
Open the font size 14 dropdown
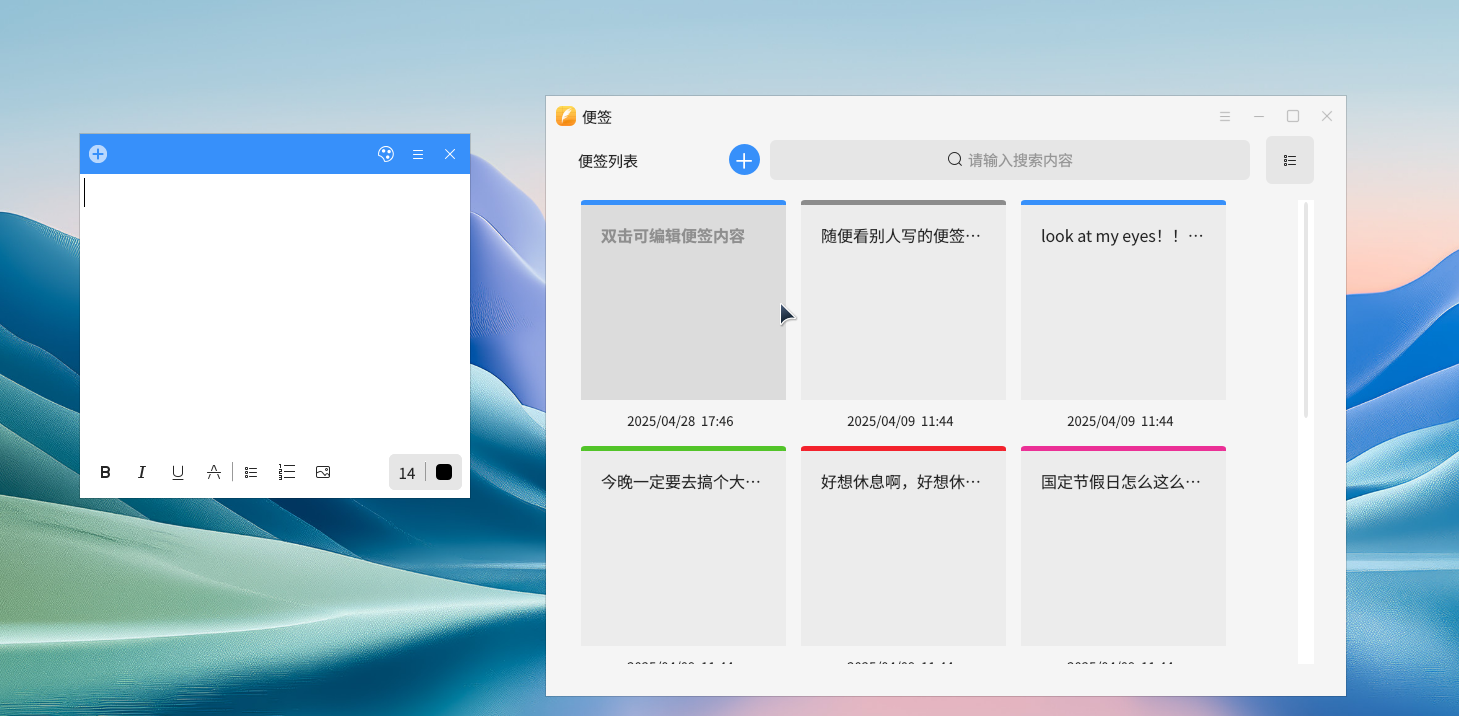(407, 473)
